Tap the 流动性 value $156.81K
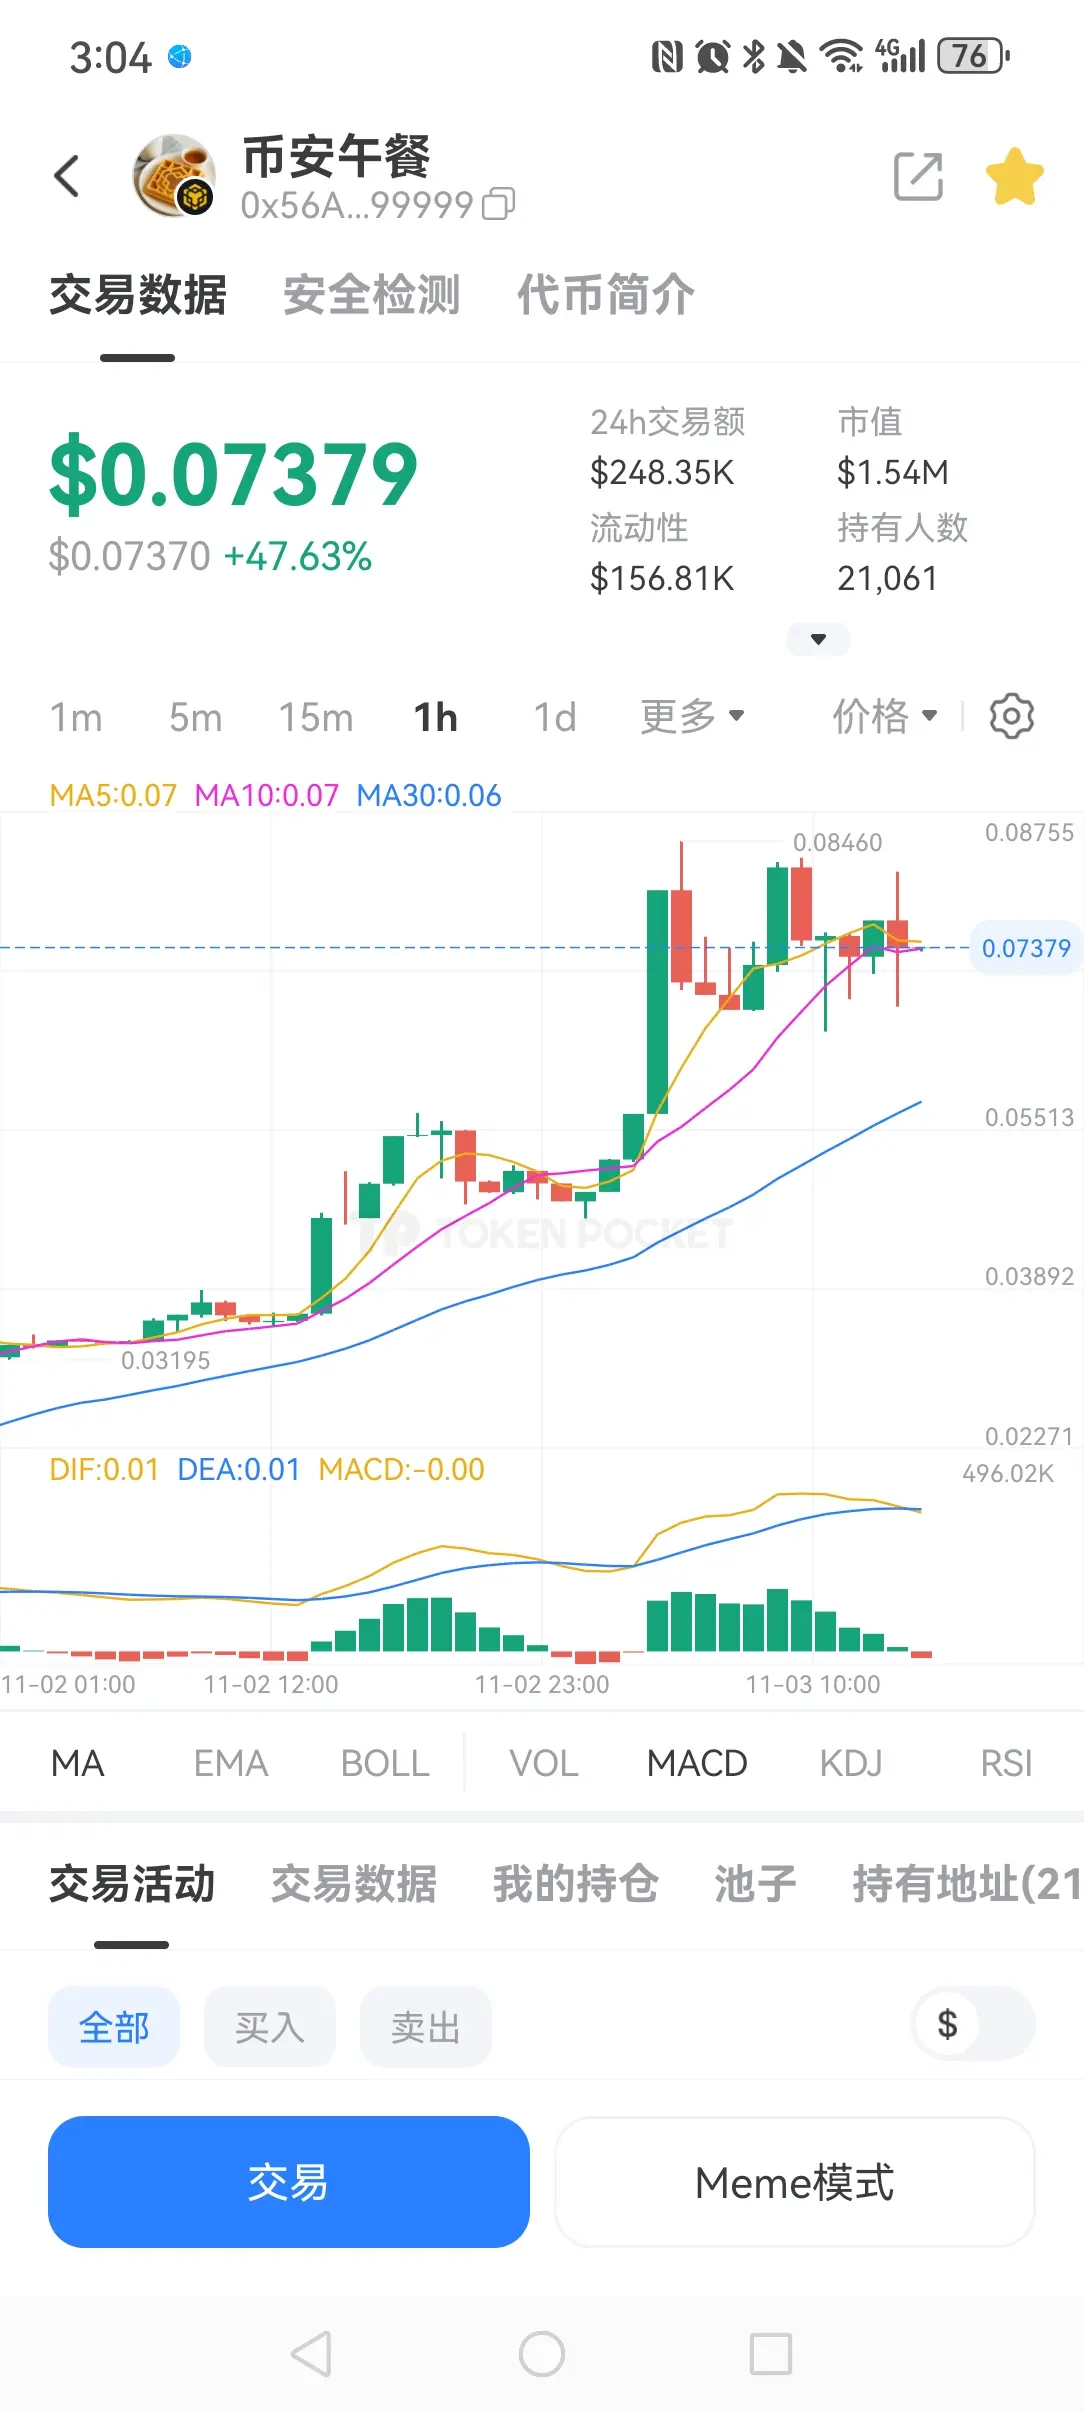Image resolution: width=1084 pixels, height=2412 pixels. (662, 578)
